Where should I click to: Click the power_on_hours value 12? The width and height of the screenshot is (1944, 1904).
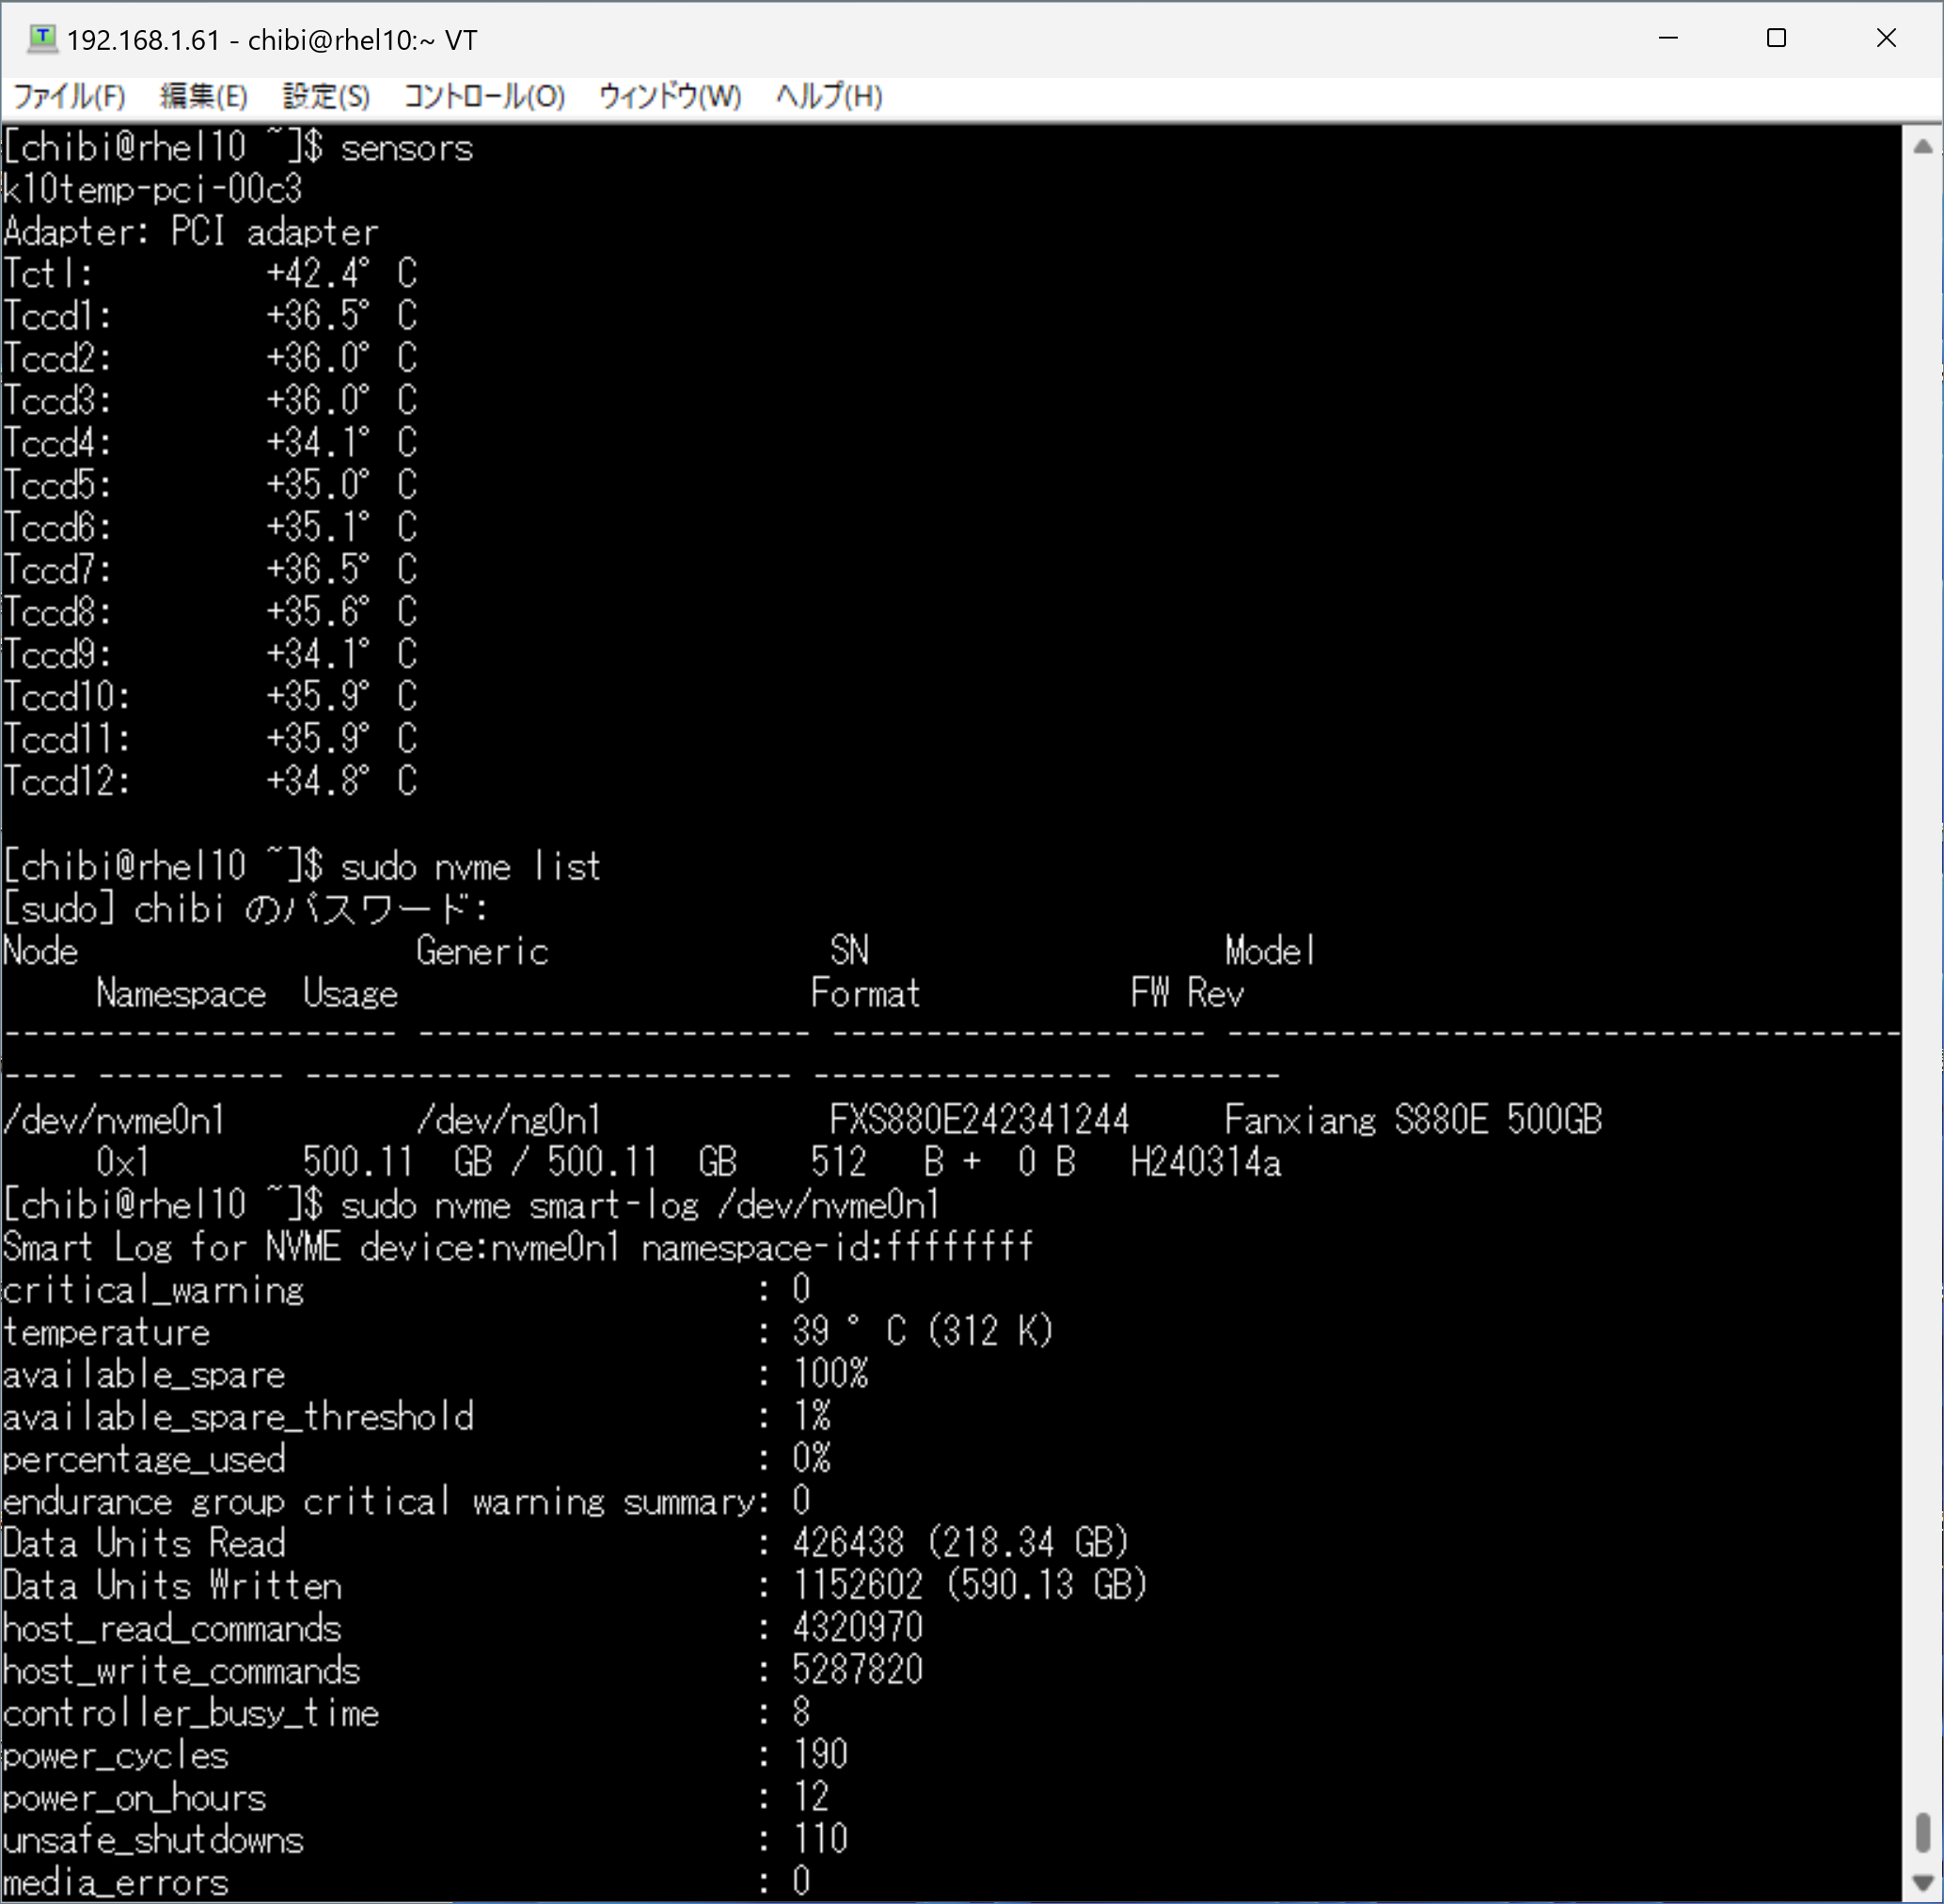[x=811, y=1797]
